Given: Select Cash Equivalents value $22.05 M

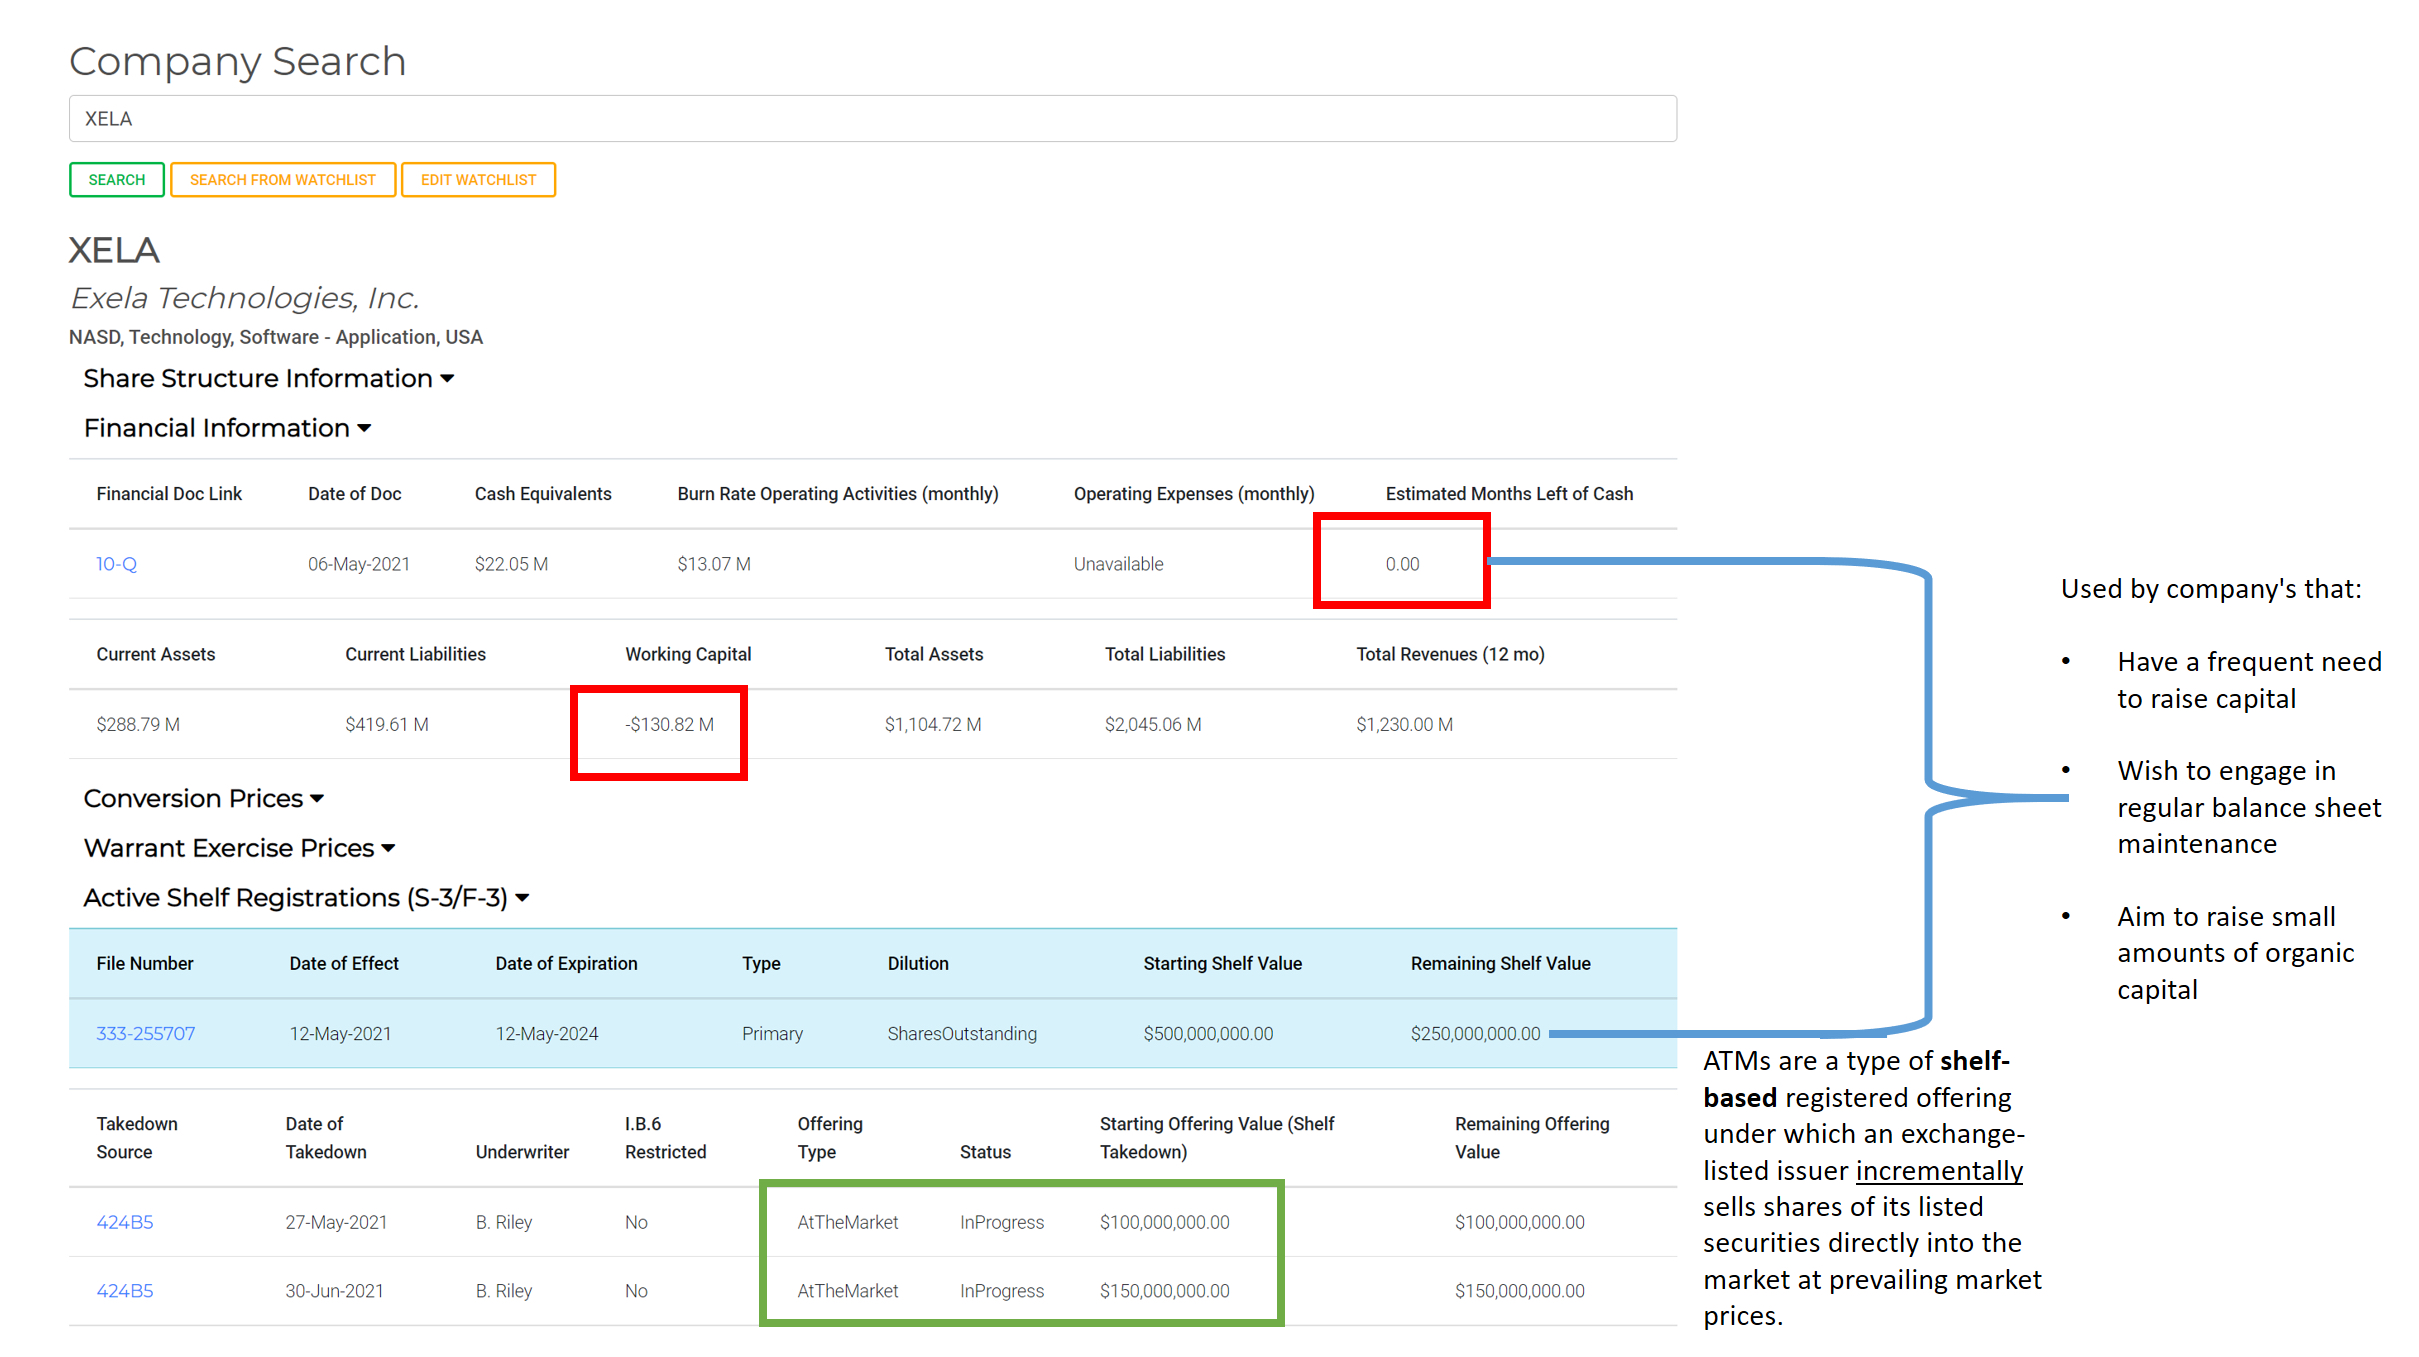Looking at the screenshot, I should (x=511, y=564).
